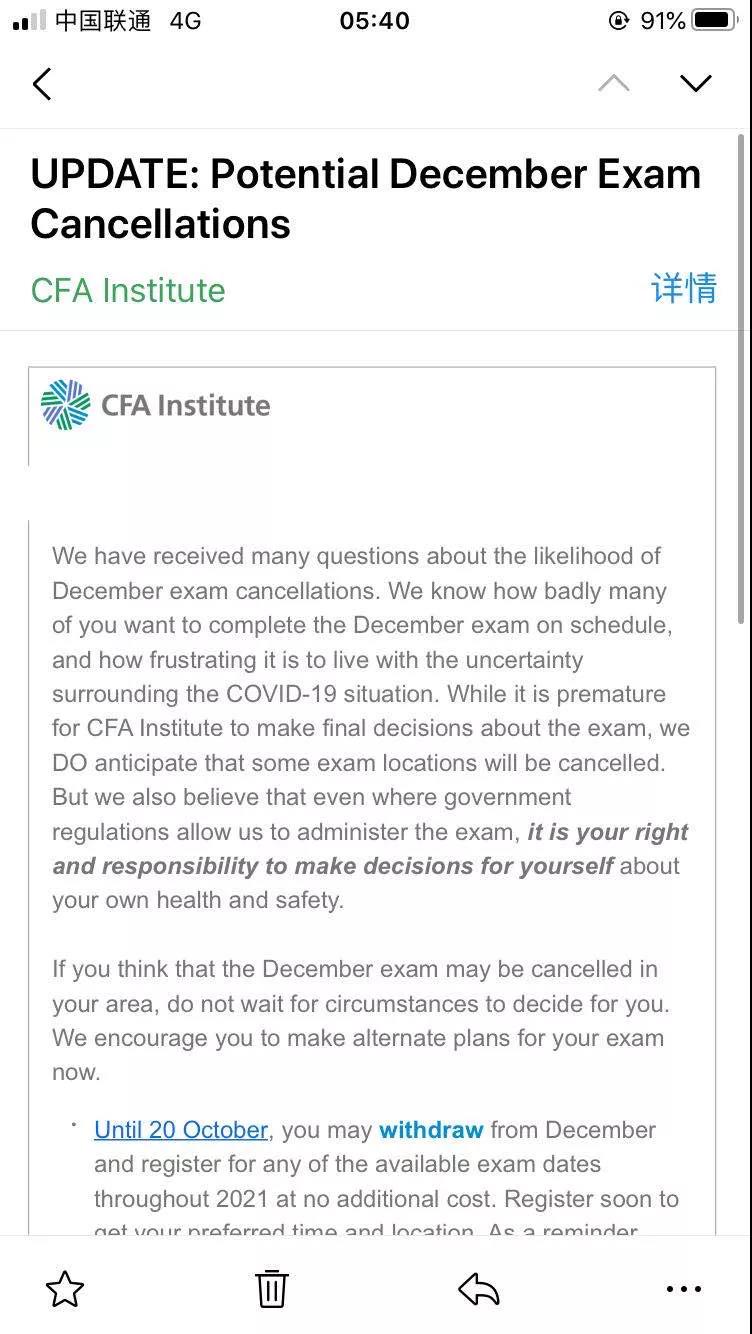Tap the 05:40 clock in status bar
This screenshot has height=1334, width=752.
tap(374, 21)
